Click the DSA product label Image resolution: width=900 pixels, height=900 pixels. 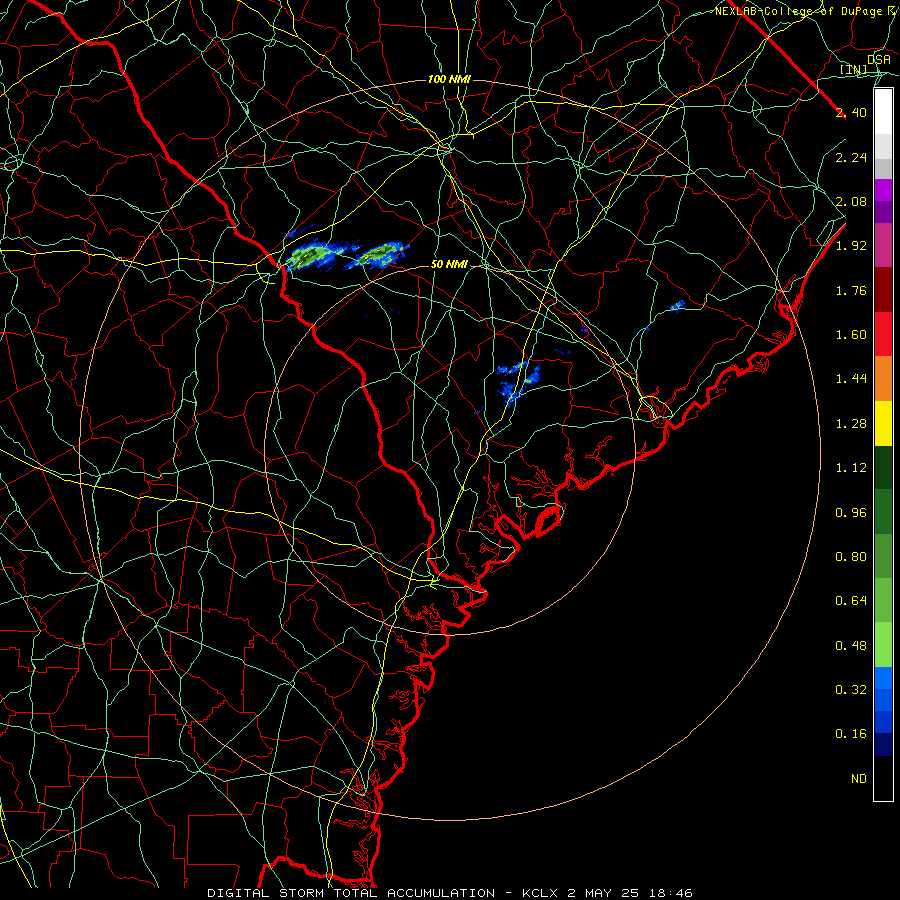point(879,60)
